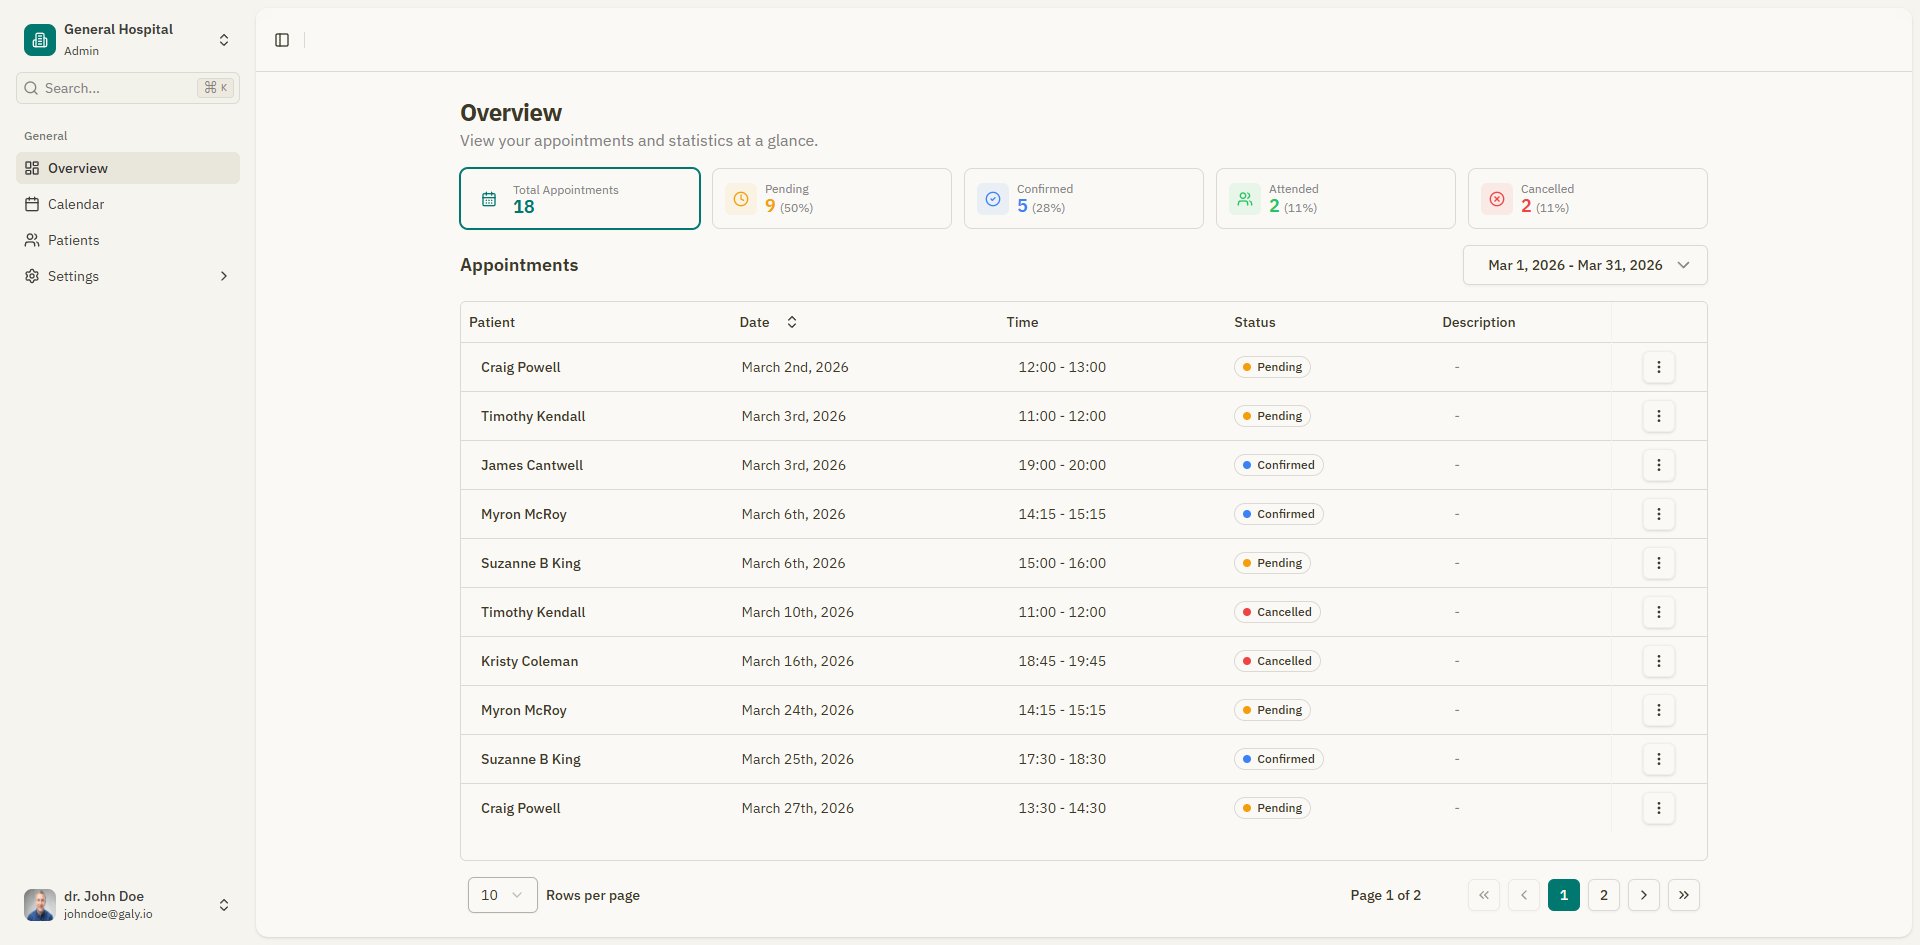
Task: Click the search input field in the sidebar
Action: [110, 88]
